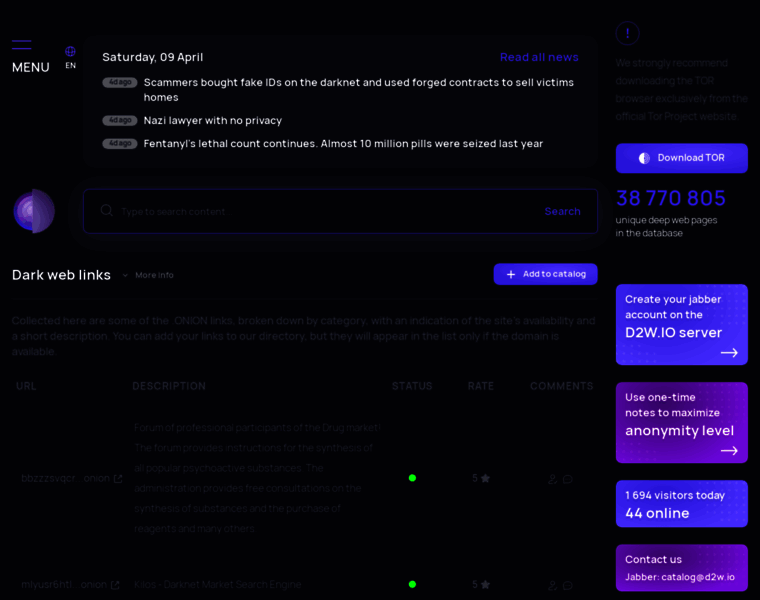
Task: Click the DESCRIPTION column header
Action: pos(169,386)
